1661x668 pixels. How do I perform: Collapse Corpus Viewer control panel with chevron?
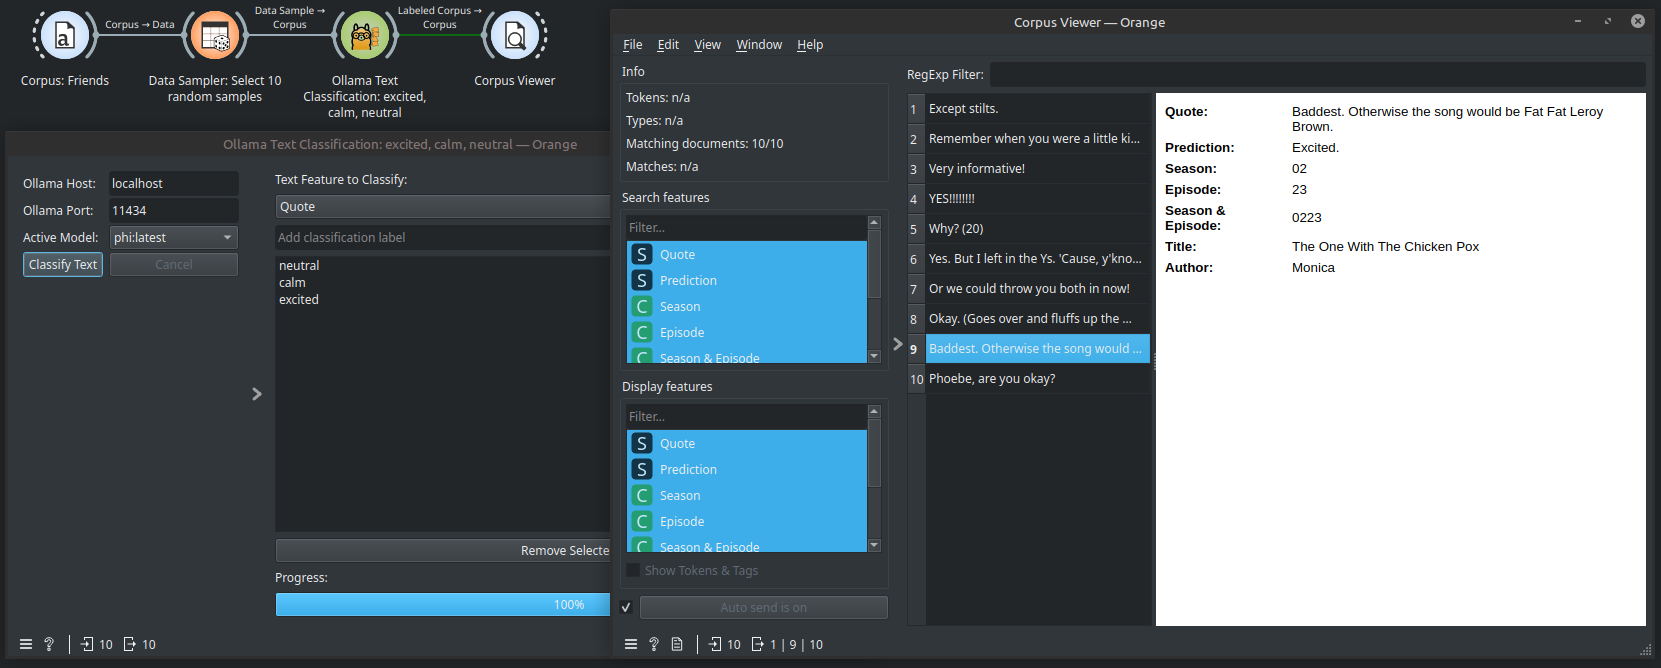[x=897, y=344]
